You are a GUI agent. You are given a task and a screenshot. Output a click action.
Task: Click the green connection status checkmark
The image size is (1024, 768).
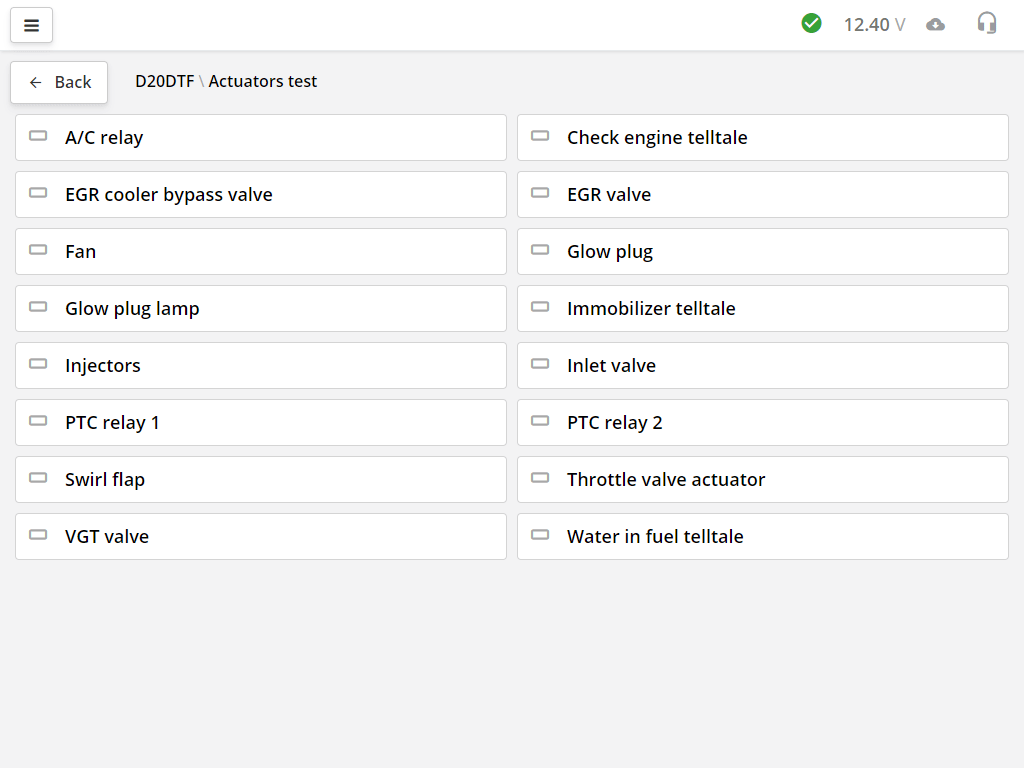[811, 23]
